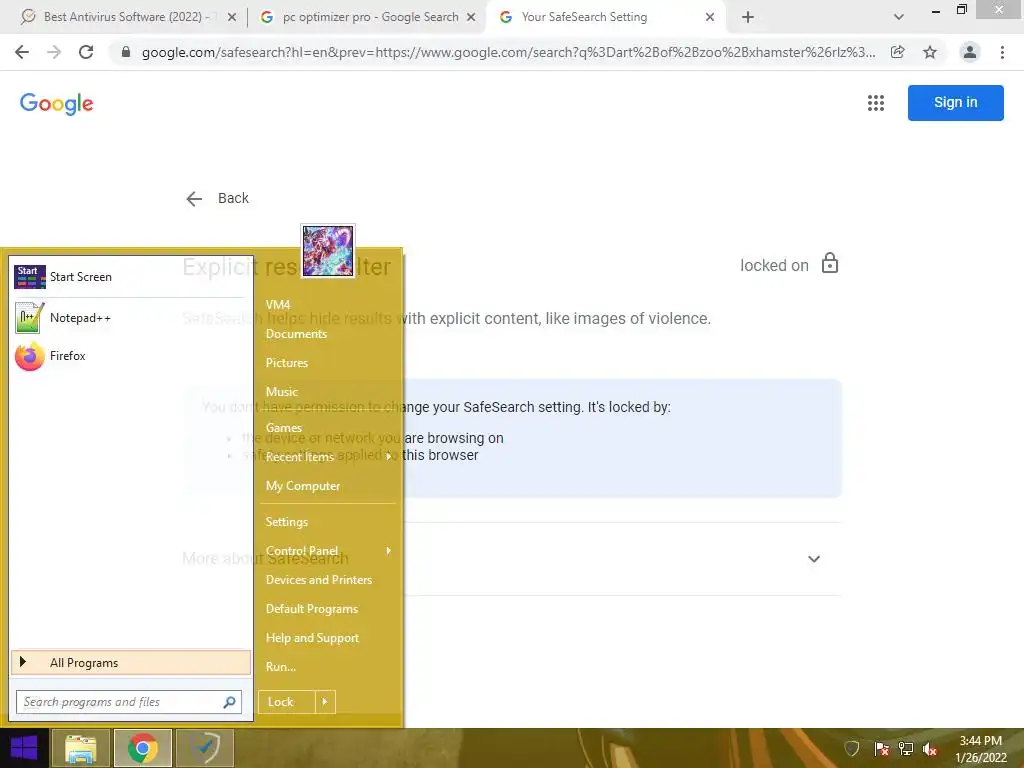
Task: Open the tab search chevron
Action: tap(899, 17)
